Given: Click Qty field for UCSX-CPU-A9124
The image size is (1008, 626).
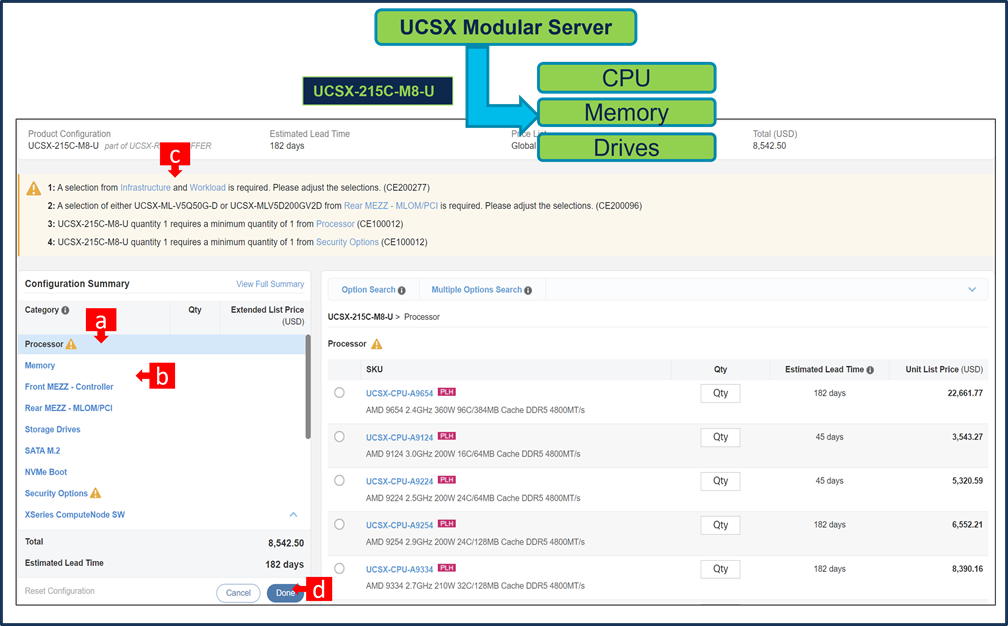Looking at the screenshot, I should (720, 437).
